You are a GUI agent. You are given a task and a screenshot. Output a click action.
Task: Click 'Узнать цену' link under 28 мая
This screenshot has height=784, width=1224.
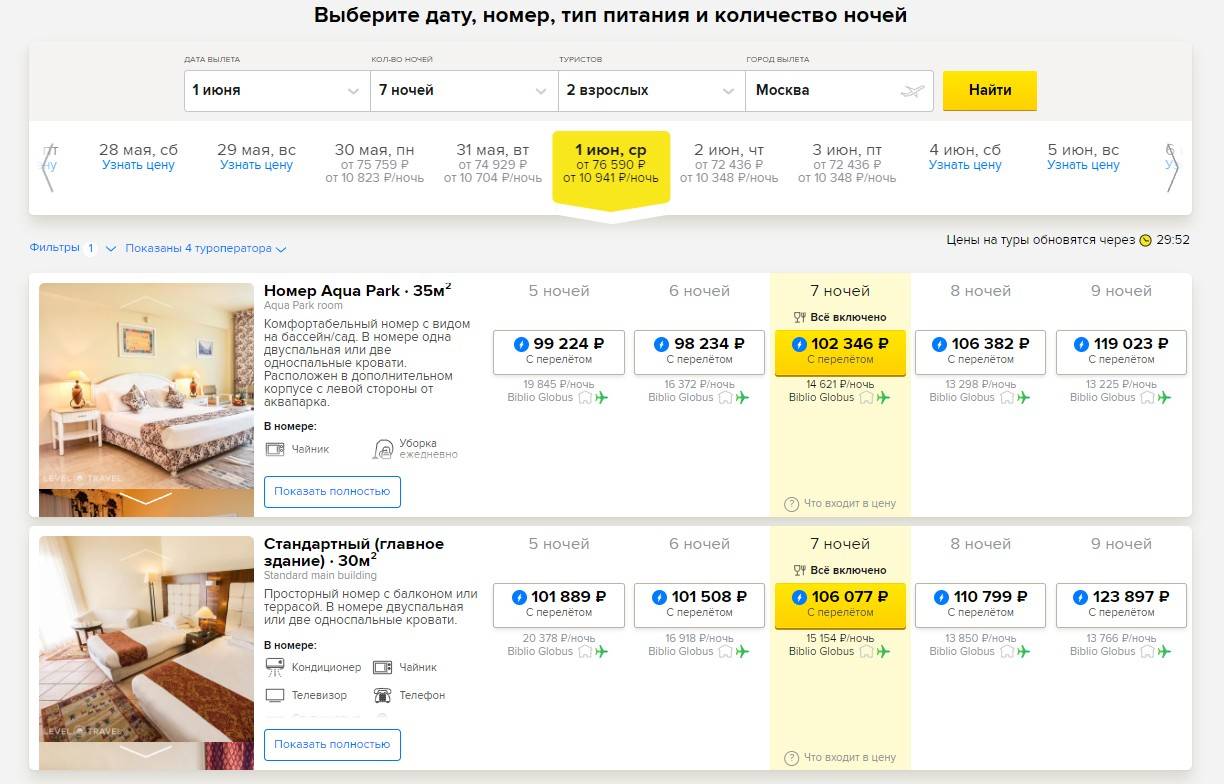pyautogui.click(x=138, y=165)
